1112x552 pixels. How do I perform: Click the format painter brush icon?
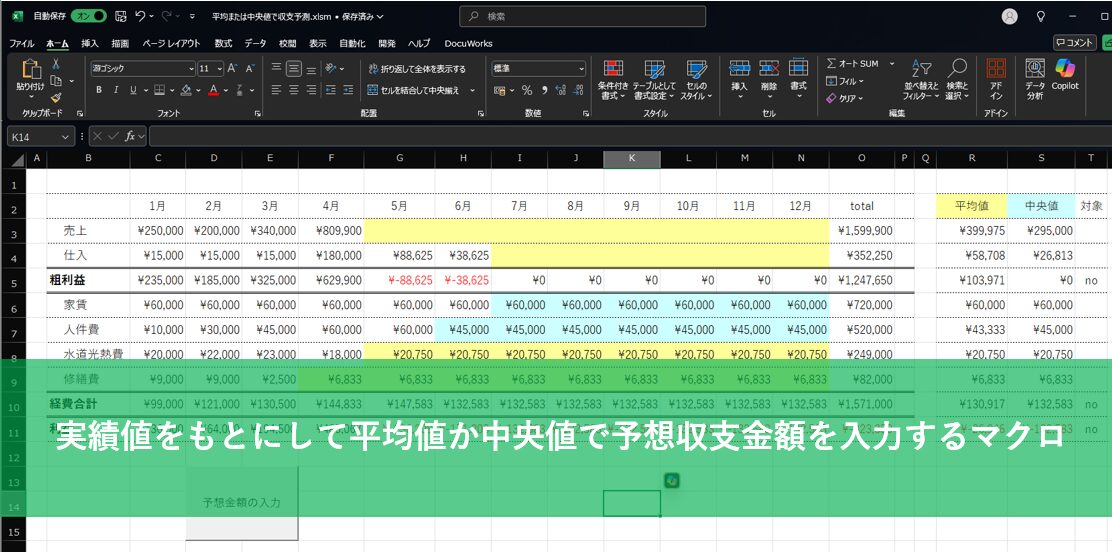(56, 98)
